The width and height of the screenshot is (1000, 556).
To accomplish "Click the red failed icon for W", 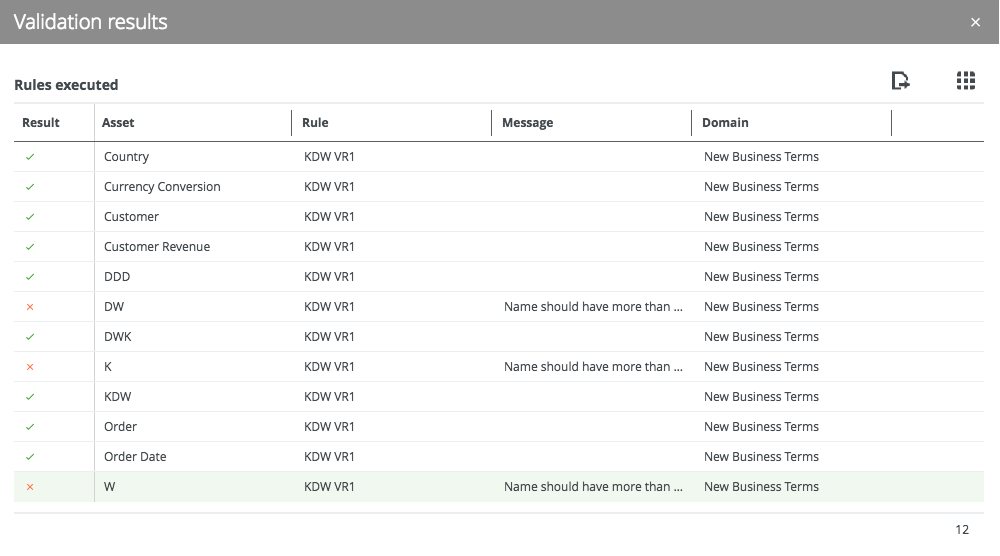I will point(30,487).
